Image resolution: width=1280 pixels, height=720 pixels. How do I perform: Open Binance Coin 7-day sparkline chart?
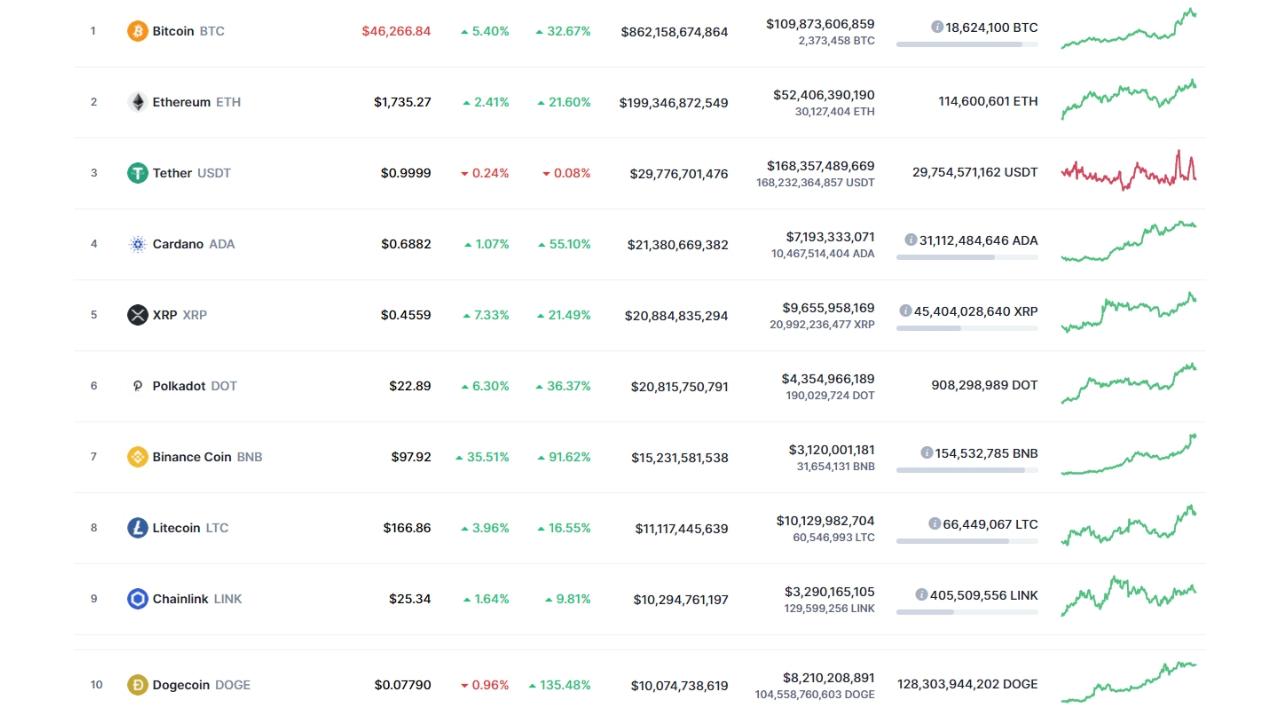click(x=1128, y=454)
